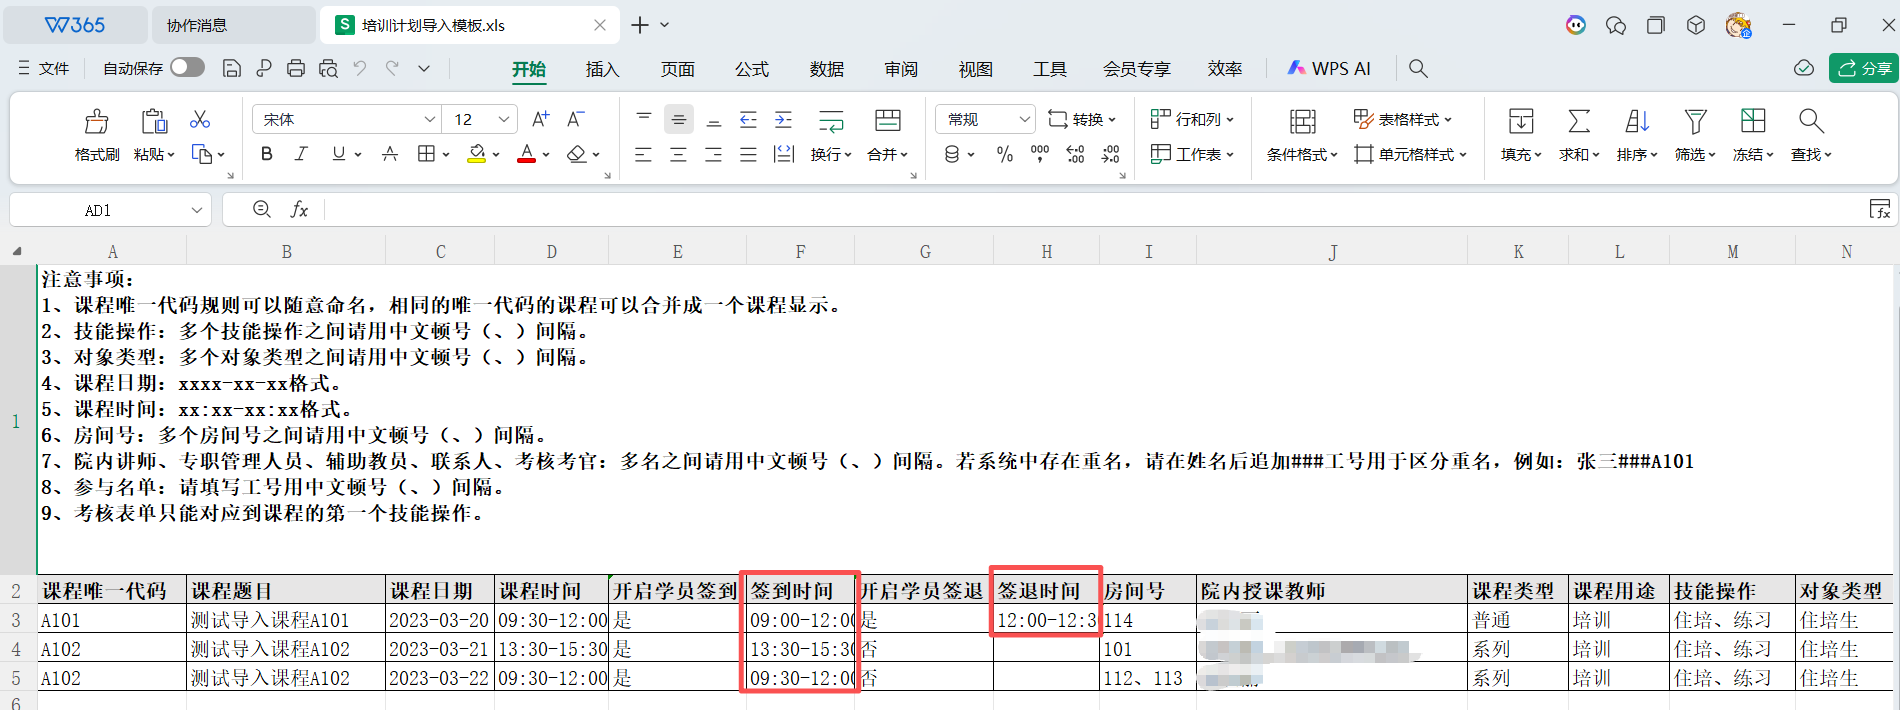
Task: Click the save file icon
Action: click(x=231, y=68)
